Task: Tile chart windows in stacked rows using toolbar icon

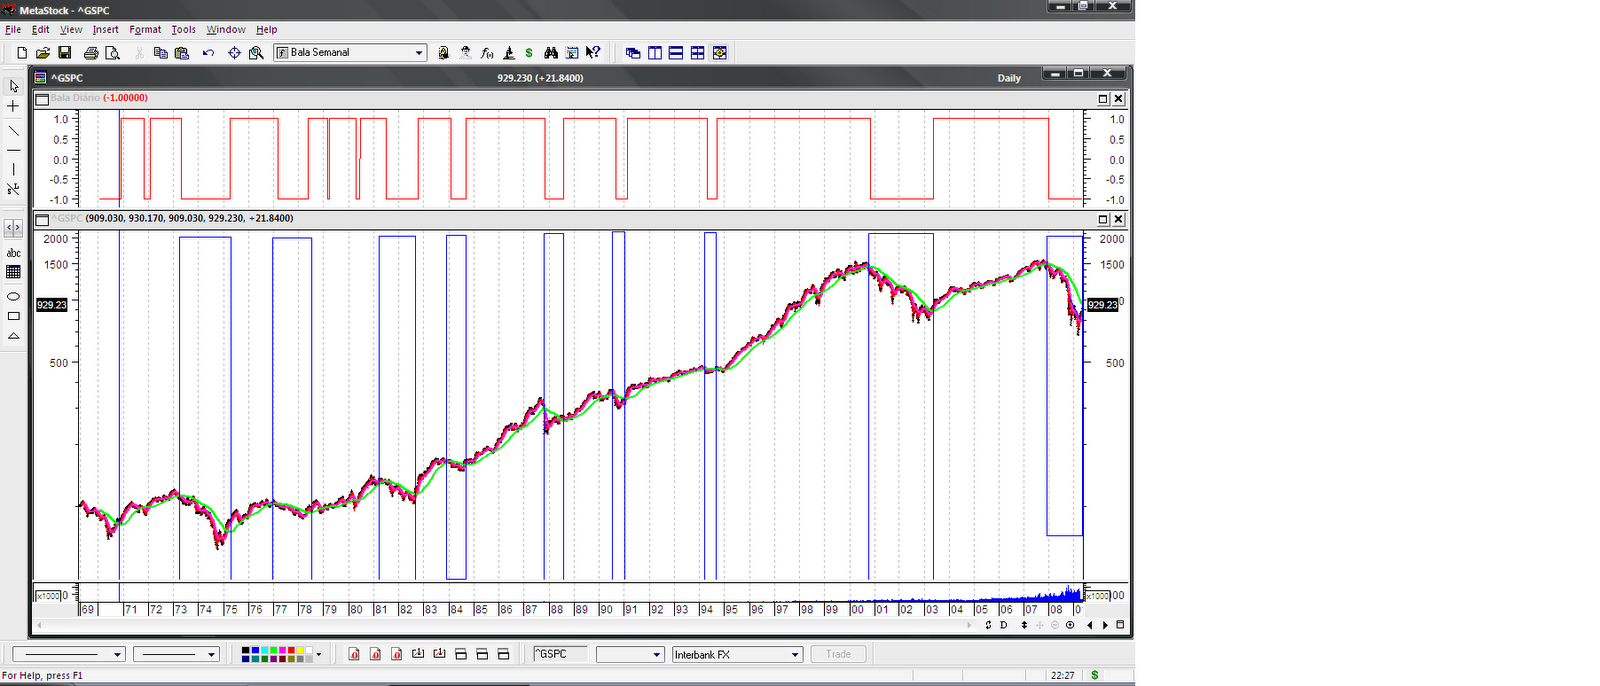Action: click(676, 53)
